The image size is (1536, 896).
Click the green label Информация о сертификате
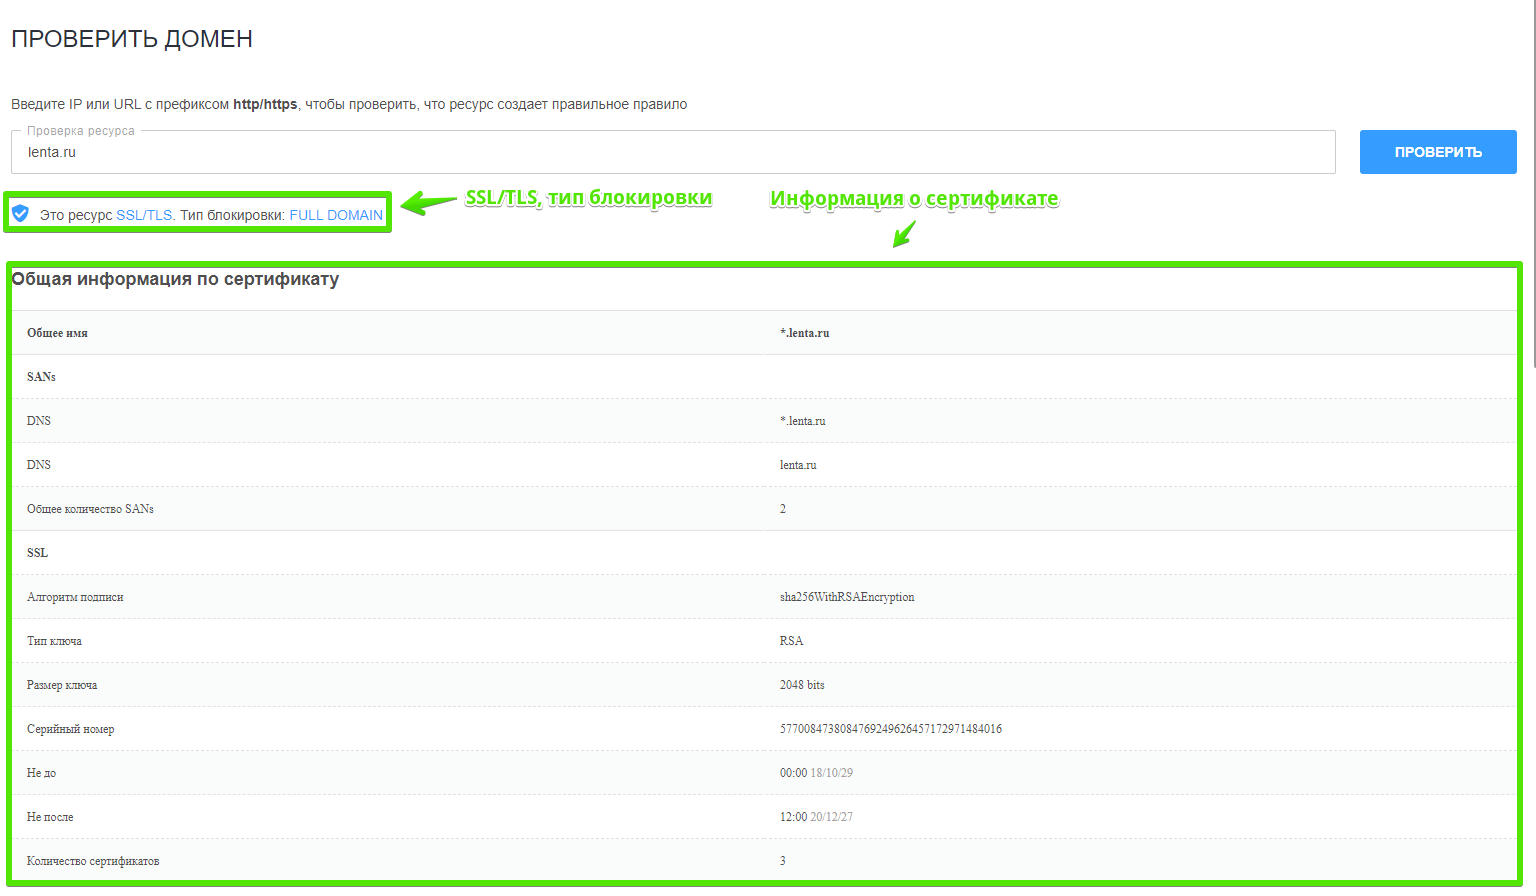tap(913, 199)
